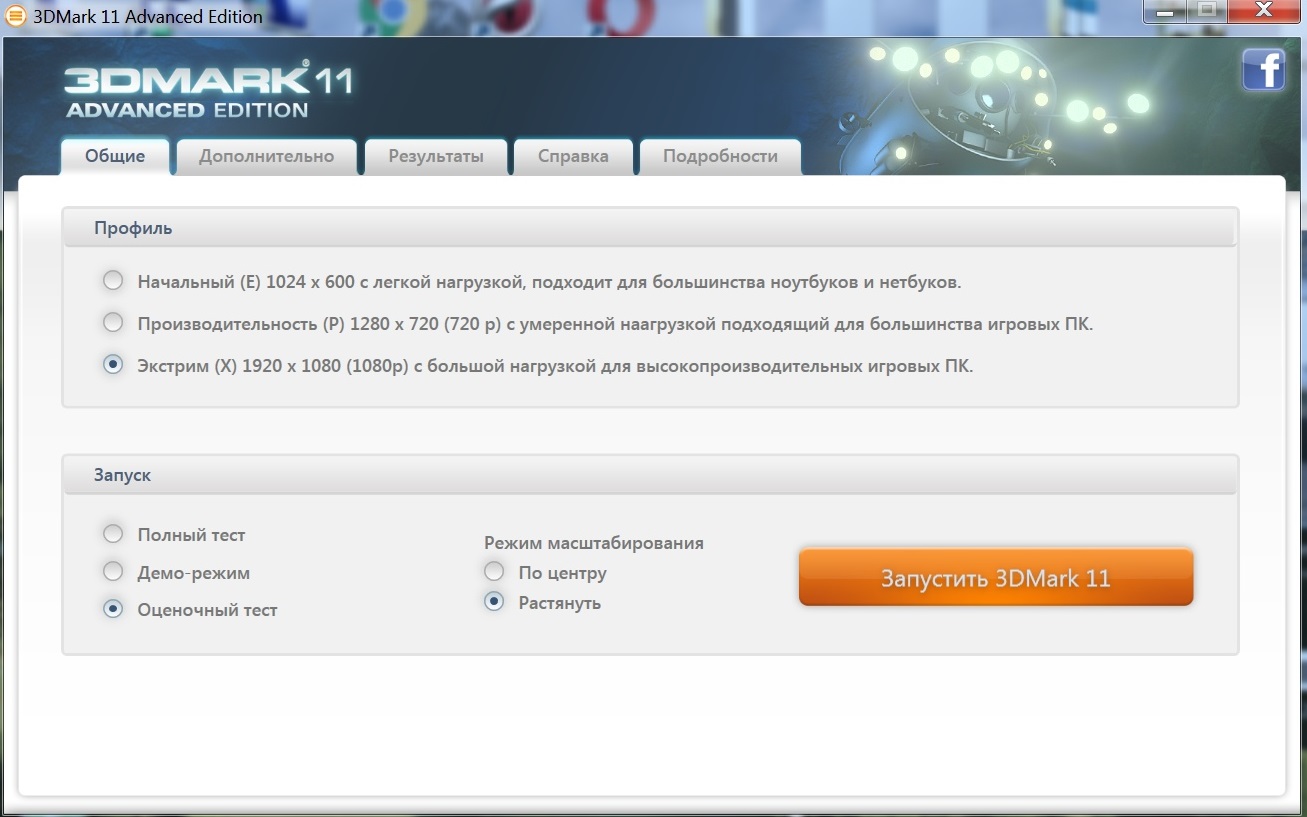Screen dimensions: 1307x817
Task: Click the Запуск section header
Action: pyautogui.click(x=650, y=475)
